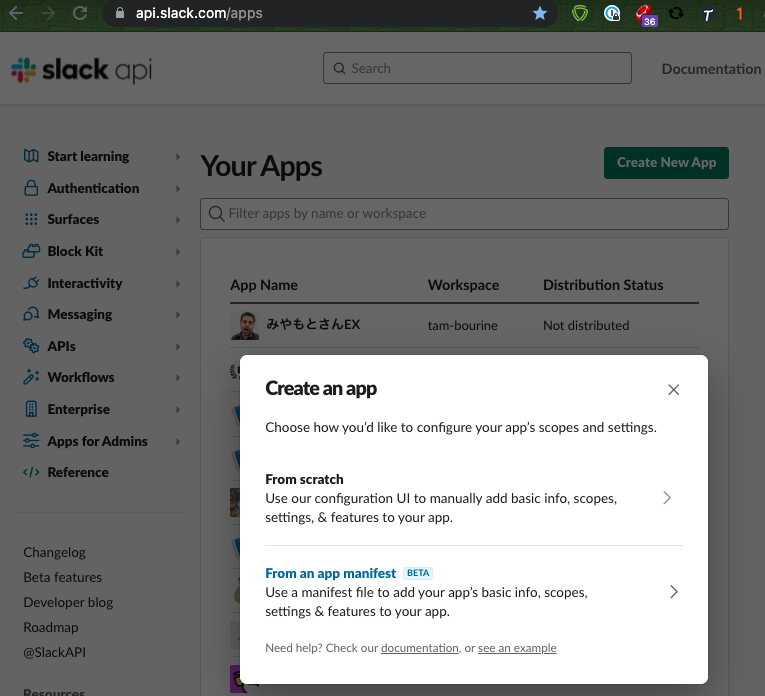Screen dimensions: 765x696
Task: Click the Enterprise building icon
Action: pyautogui.click(x=31, y=409)
